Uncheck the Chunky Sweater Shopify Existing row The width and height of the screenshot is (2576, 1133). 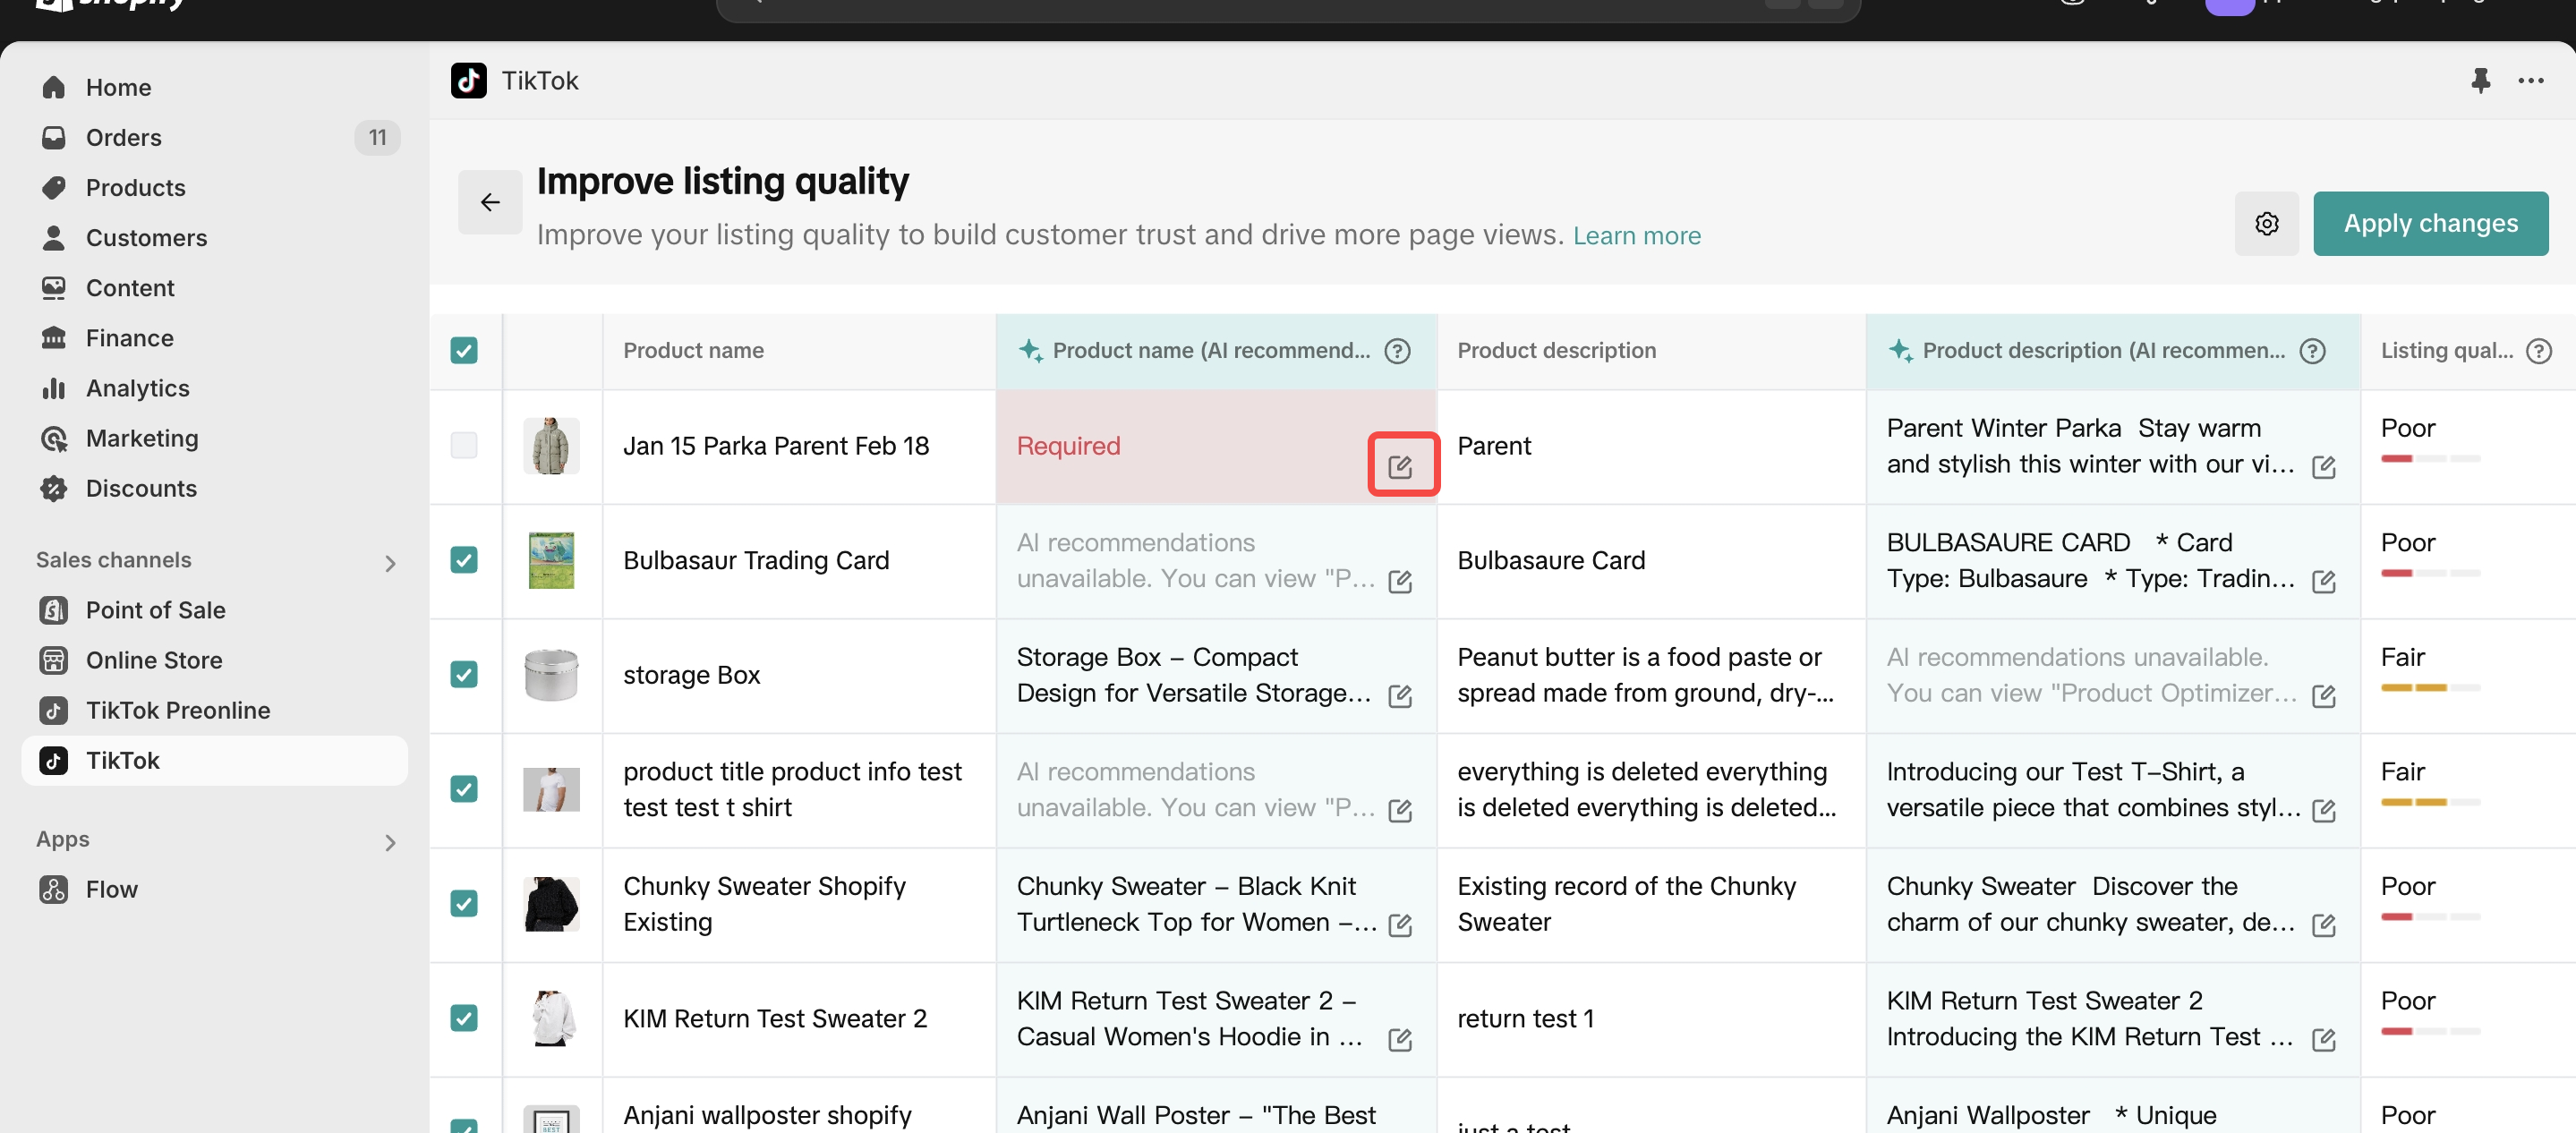464,903
